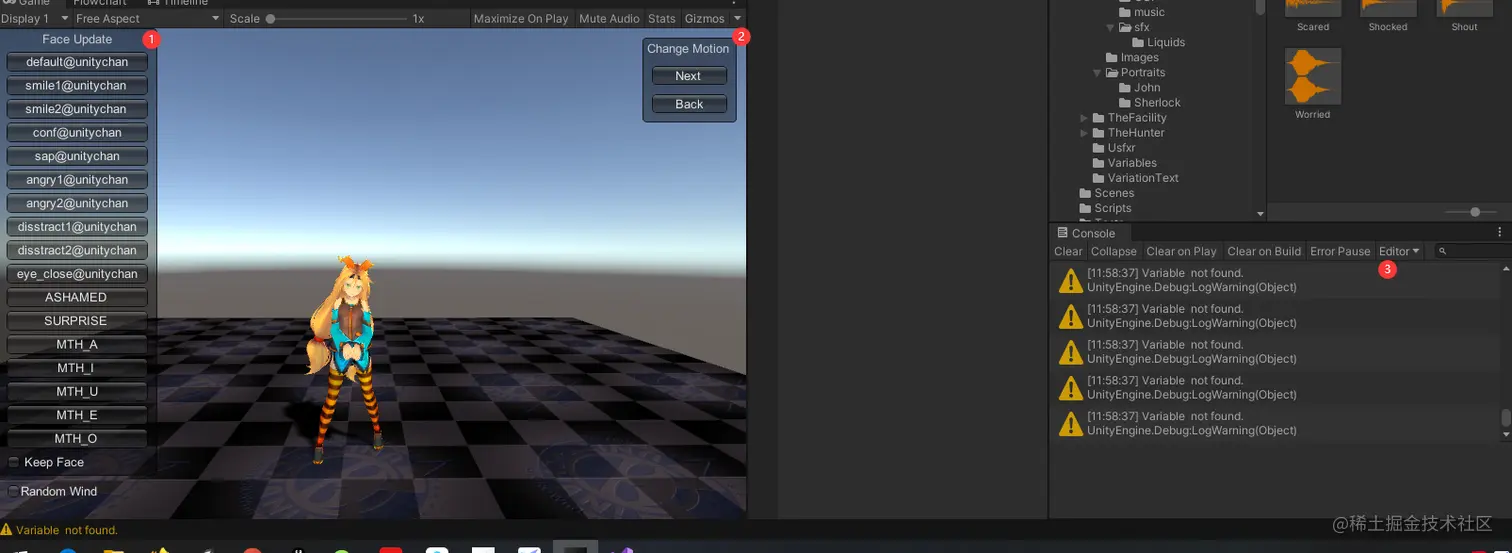The image size is (1512, 553).
Task: Select the Scenes folder icon
Action: (x=1086, y=193)
